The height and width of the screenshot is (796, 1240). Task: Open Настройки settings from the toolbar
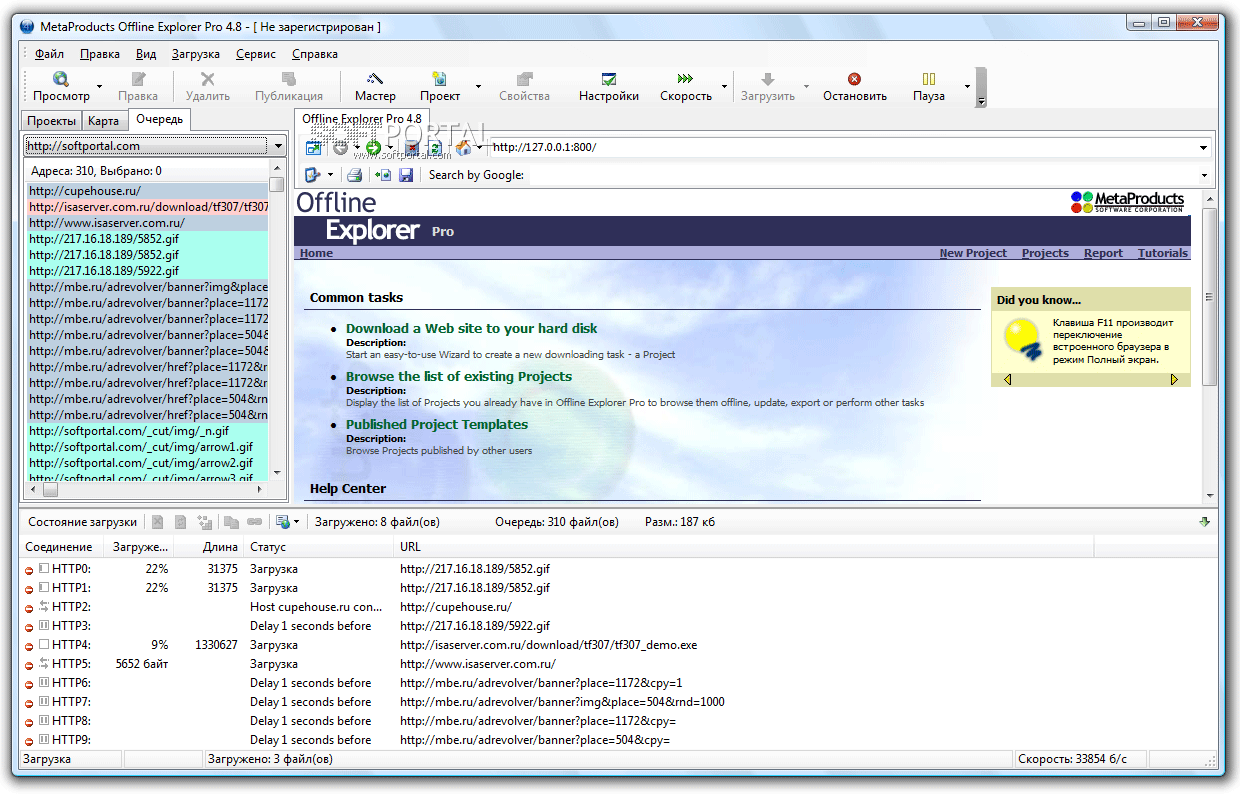pyautogui.click(x=608, y=86)
